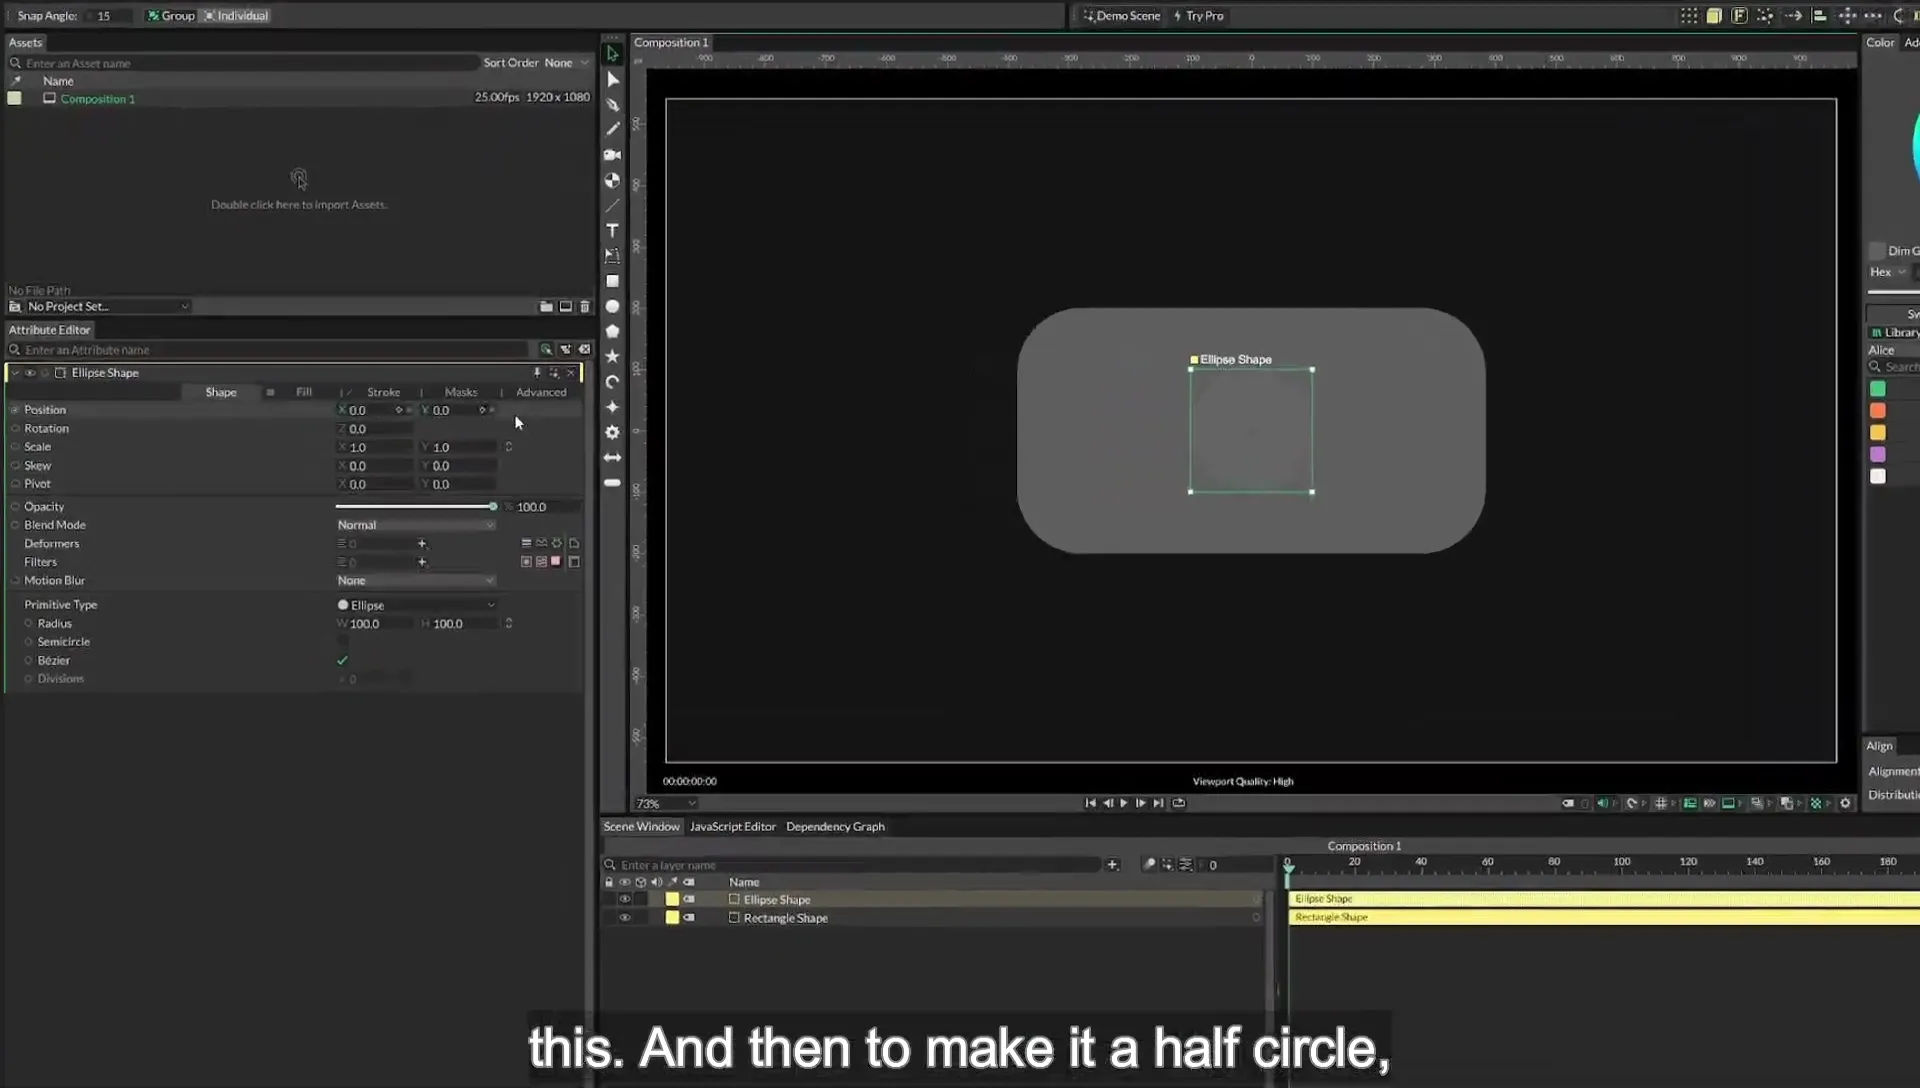Open the viewport zoom percentage dropdown
The width and height of the screenshot is (1920, 1088).
666,804
